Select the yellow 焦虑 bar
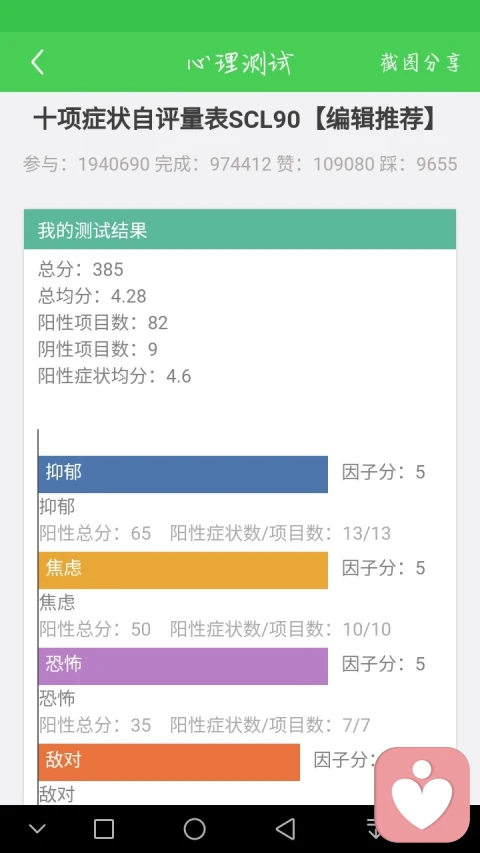The height and width of the screenshot is (853, 480). (183, 570)
